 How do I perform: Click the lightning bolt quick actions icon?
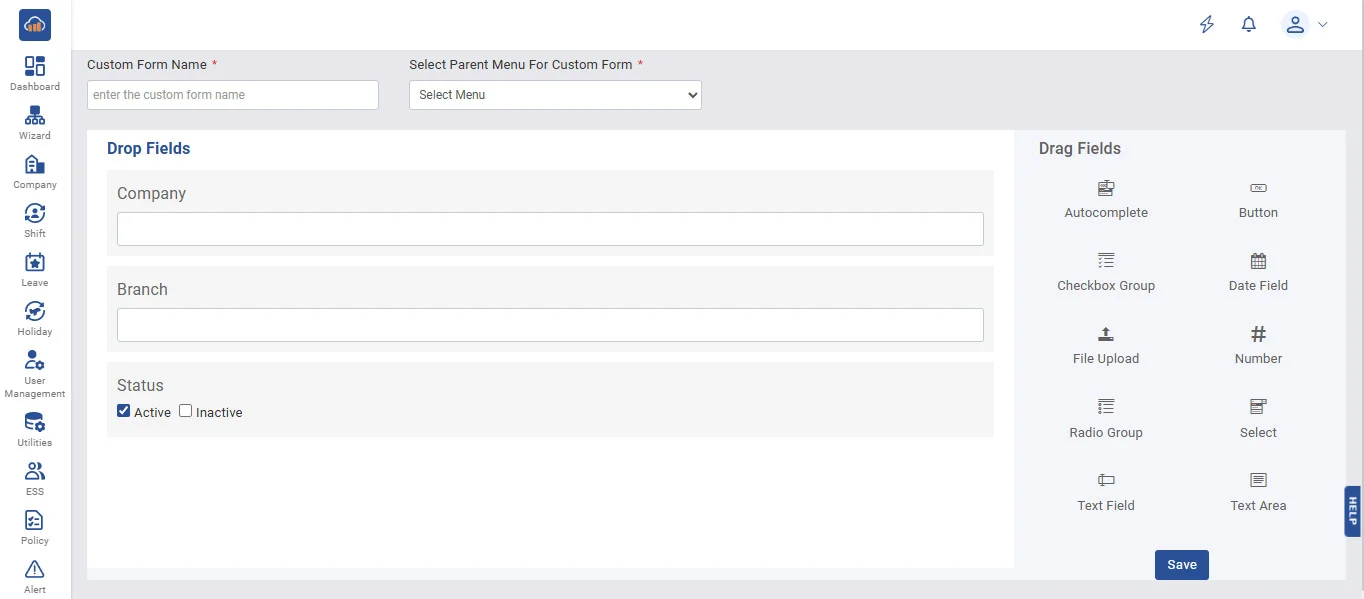1207,25
